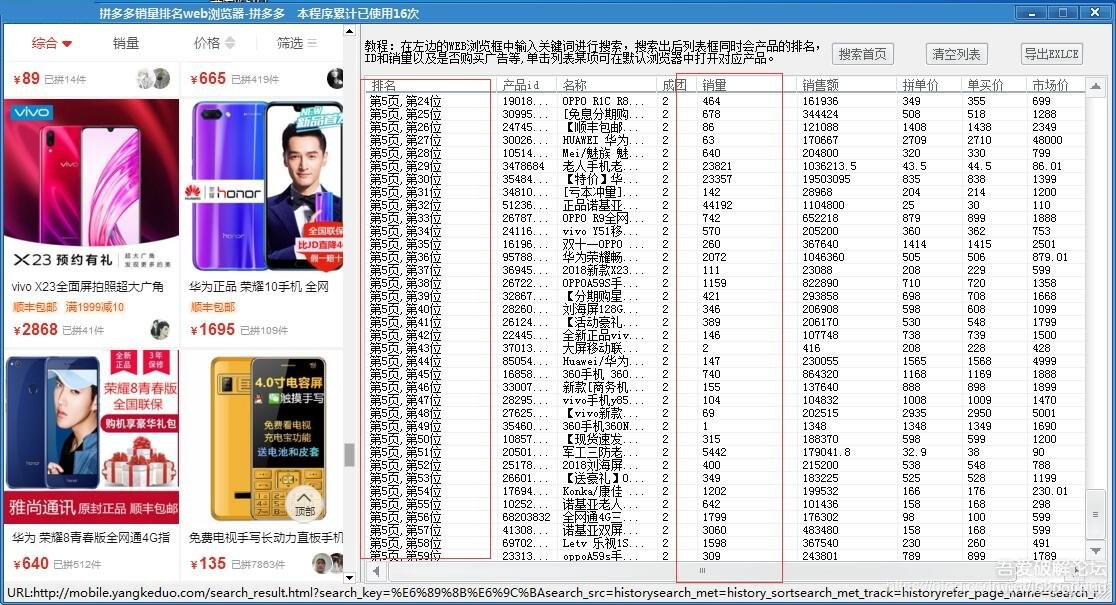Sort by the 销售额 column header
1116x605 pixels.
846,85
